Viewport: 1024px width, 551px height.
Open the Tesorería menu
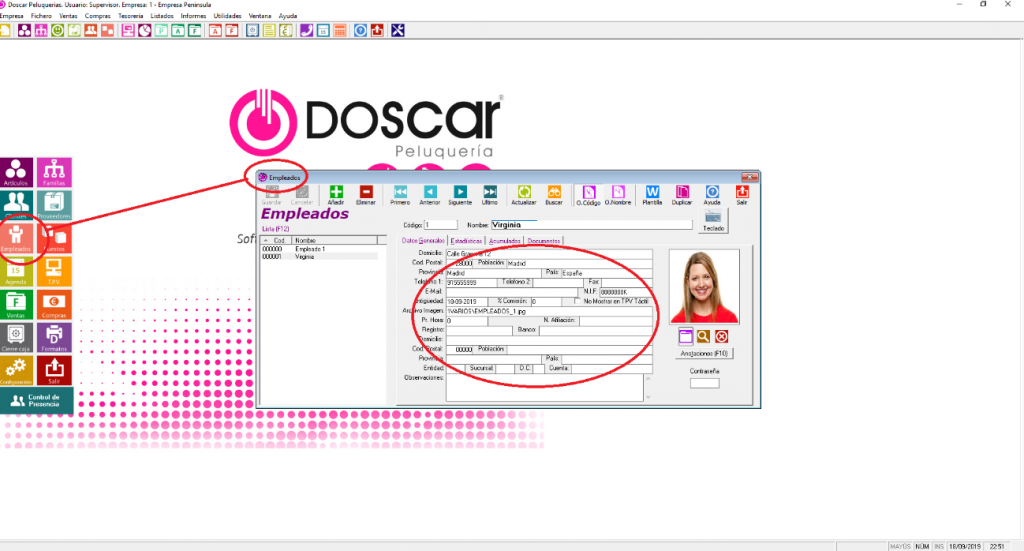tap(131, 16)
